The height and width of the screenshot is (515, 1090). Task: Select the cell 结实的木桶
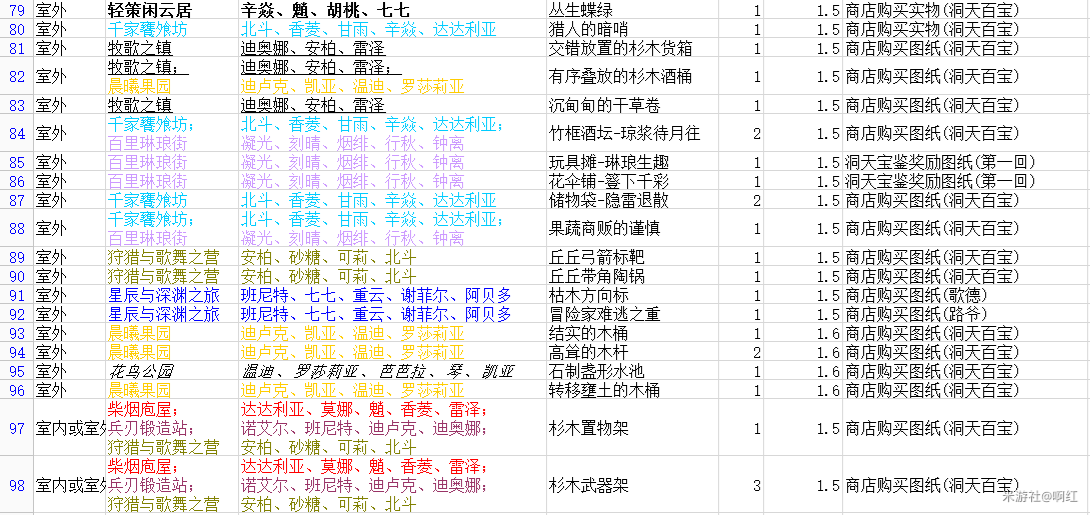631,334
